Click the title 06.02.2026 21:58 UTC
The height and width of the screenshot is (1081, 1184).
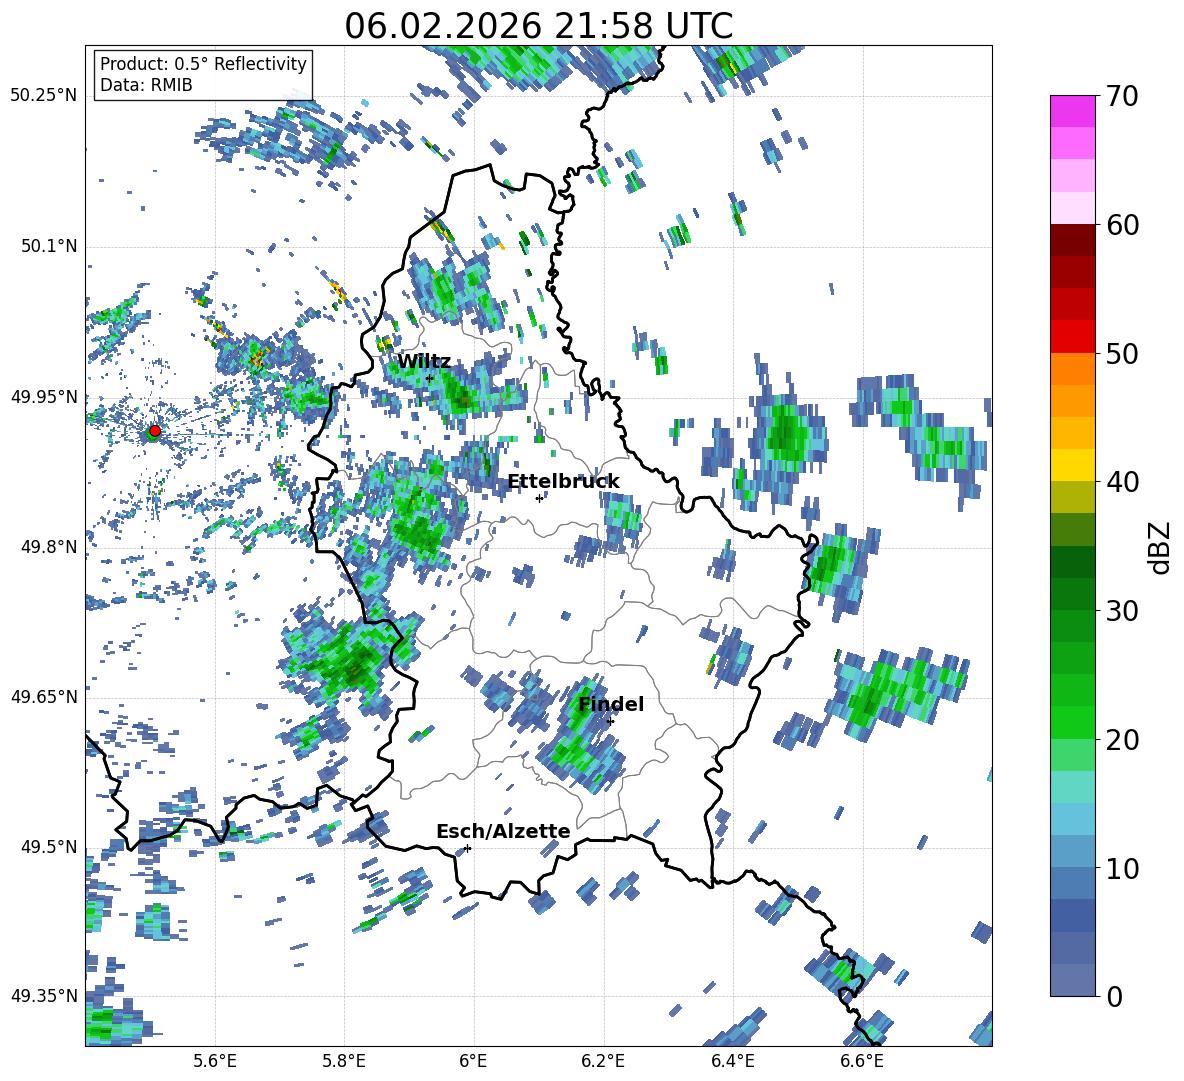click(x=538, y=26)
